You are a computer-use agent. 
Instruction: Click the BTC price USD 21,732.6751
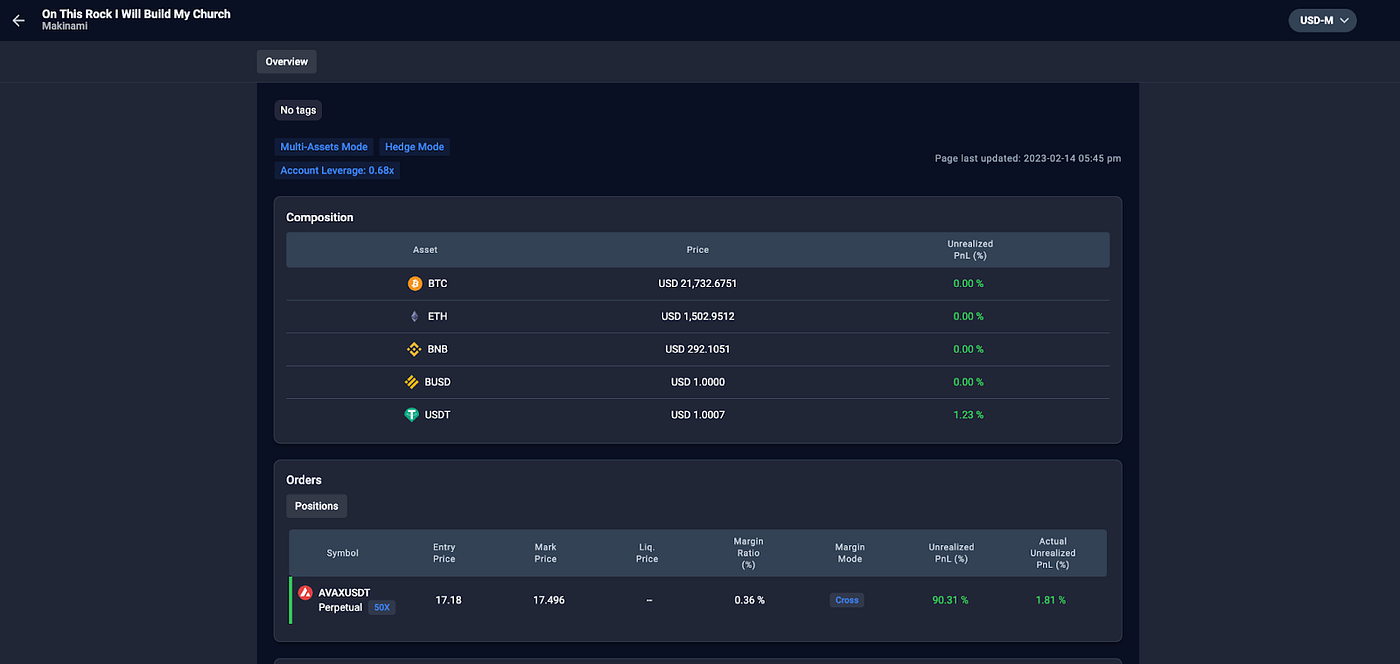[x=698, y=284]
